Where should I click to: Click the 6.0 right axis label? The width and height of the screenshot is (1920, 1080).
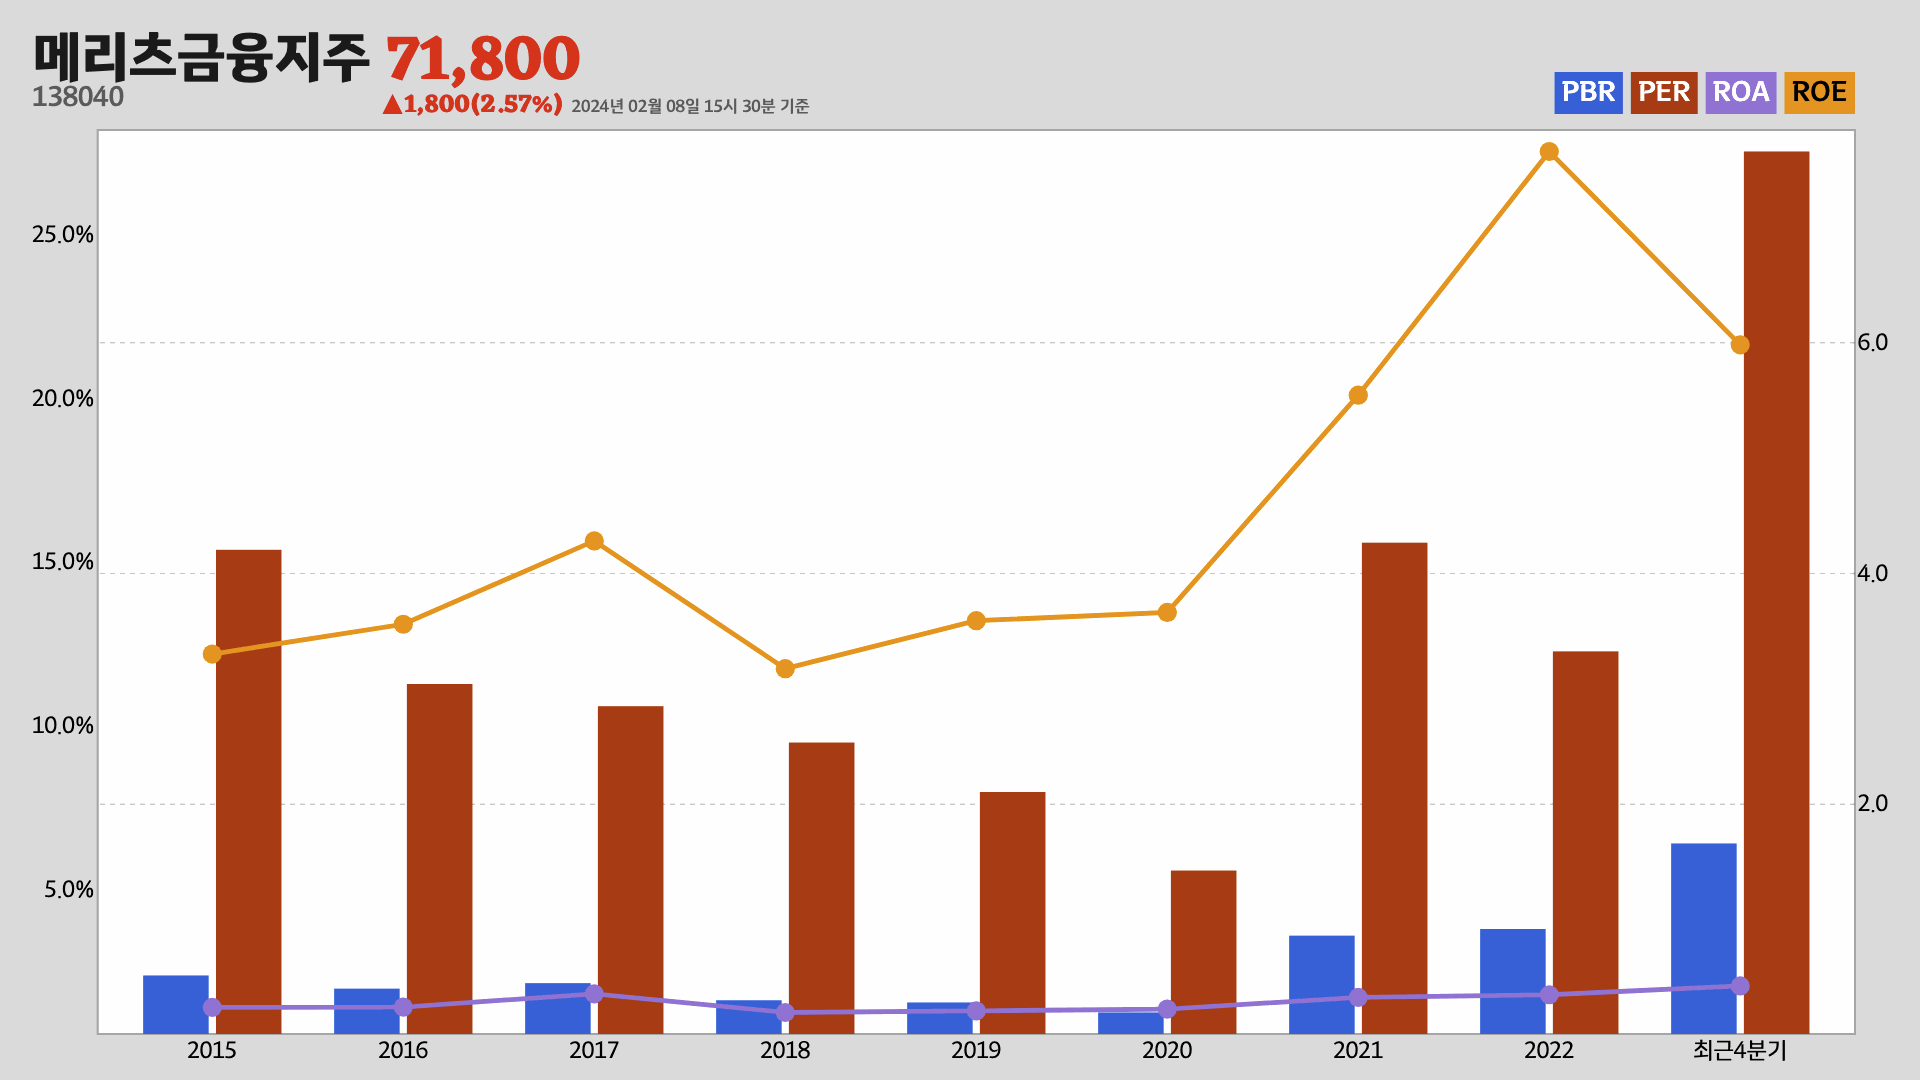click(1873, 343)
